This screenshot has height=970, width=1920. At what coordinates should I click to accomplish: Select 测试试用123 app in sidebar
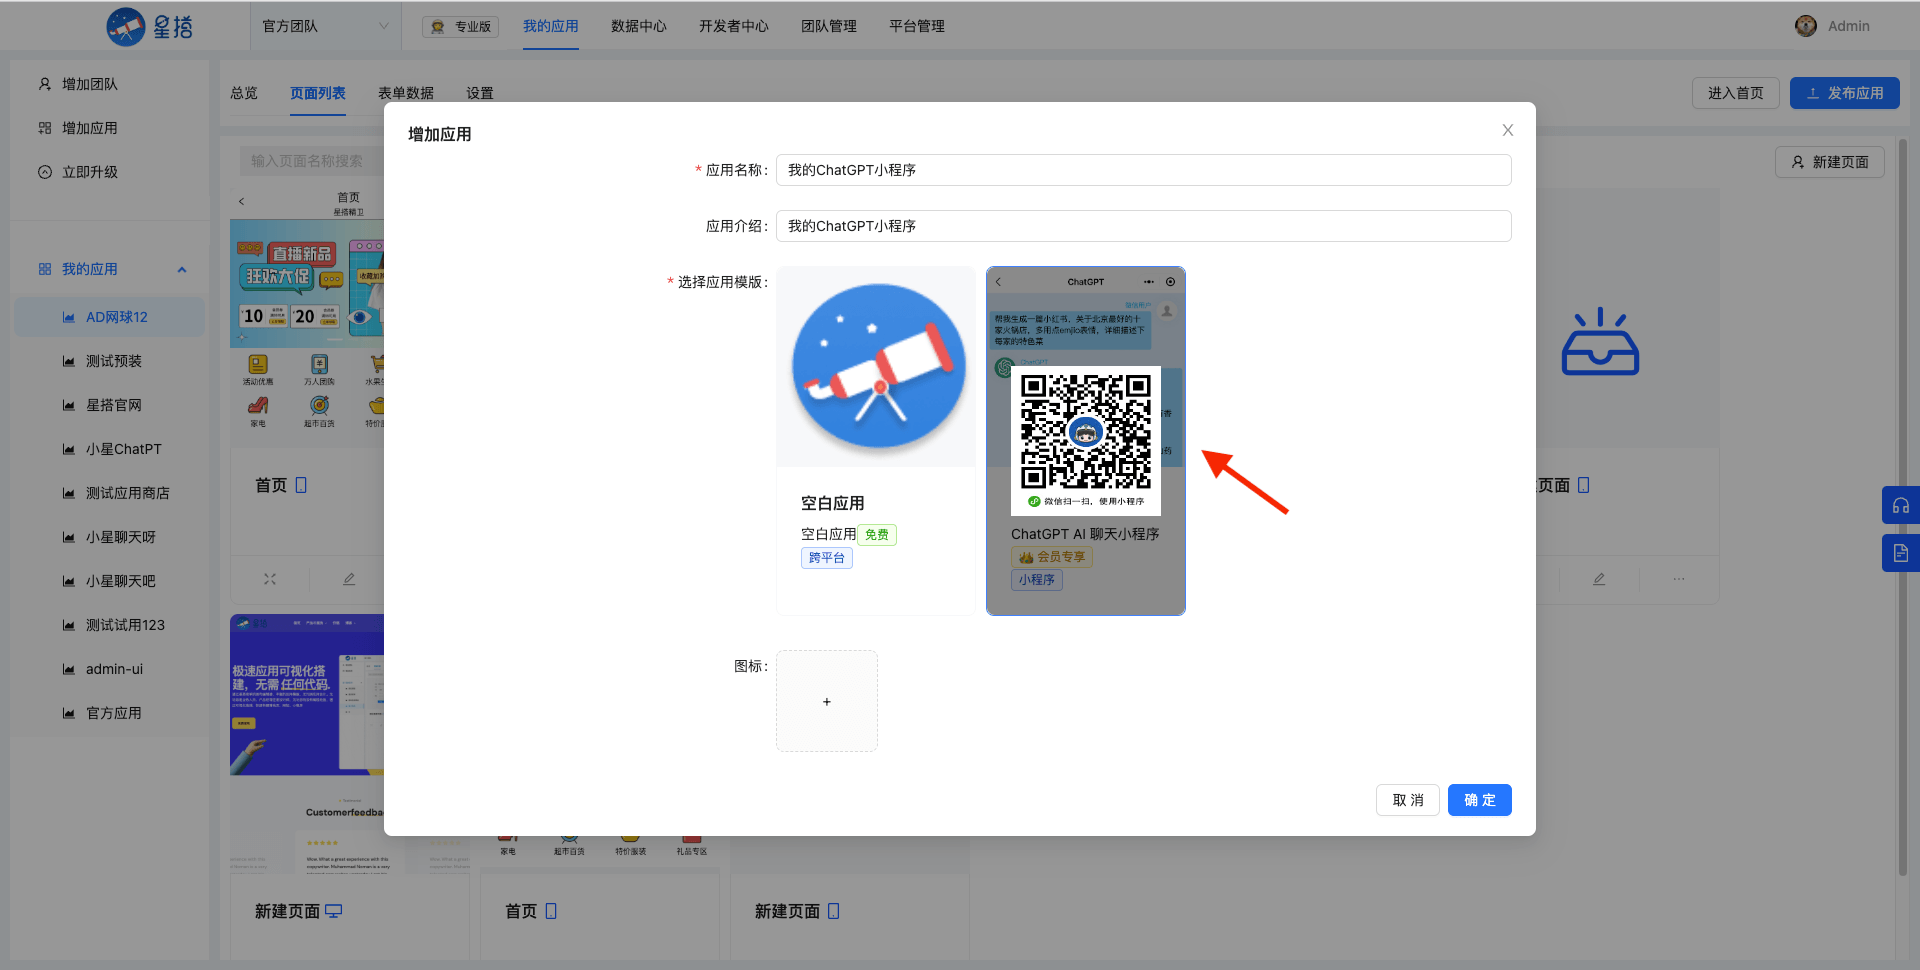[110, 625]
